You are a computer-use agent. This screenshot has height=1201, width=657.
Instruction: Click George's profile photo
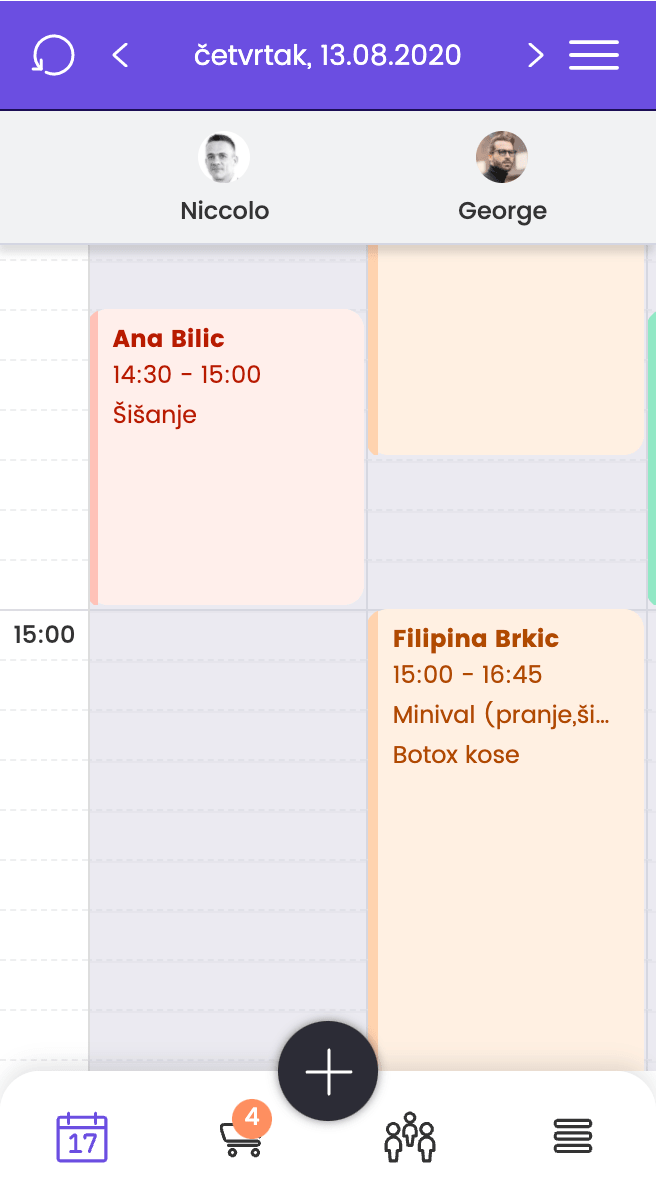(x=502, y=157)
